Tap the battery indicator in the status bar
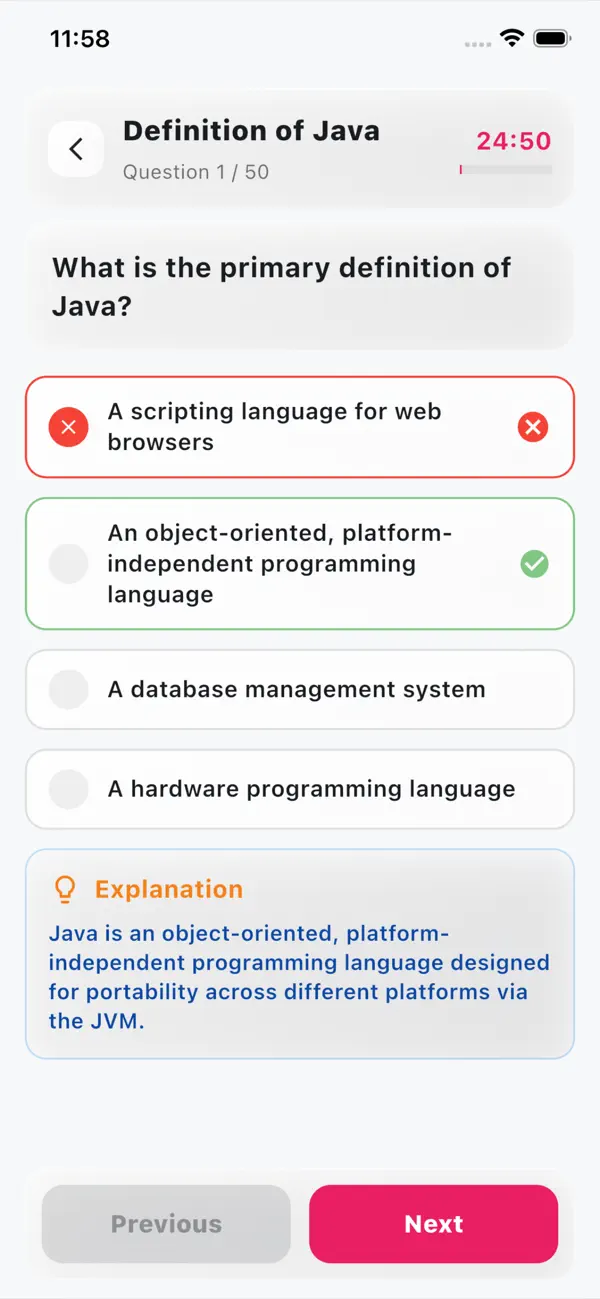 click(x=551, y=38)
